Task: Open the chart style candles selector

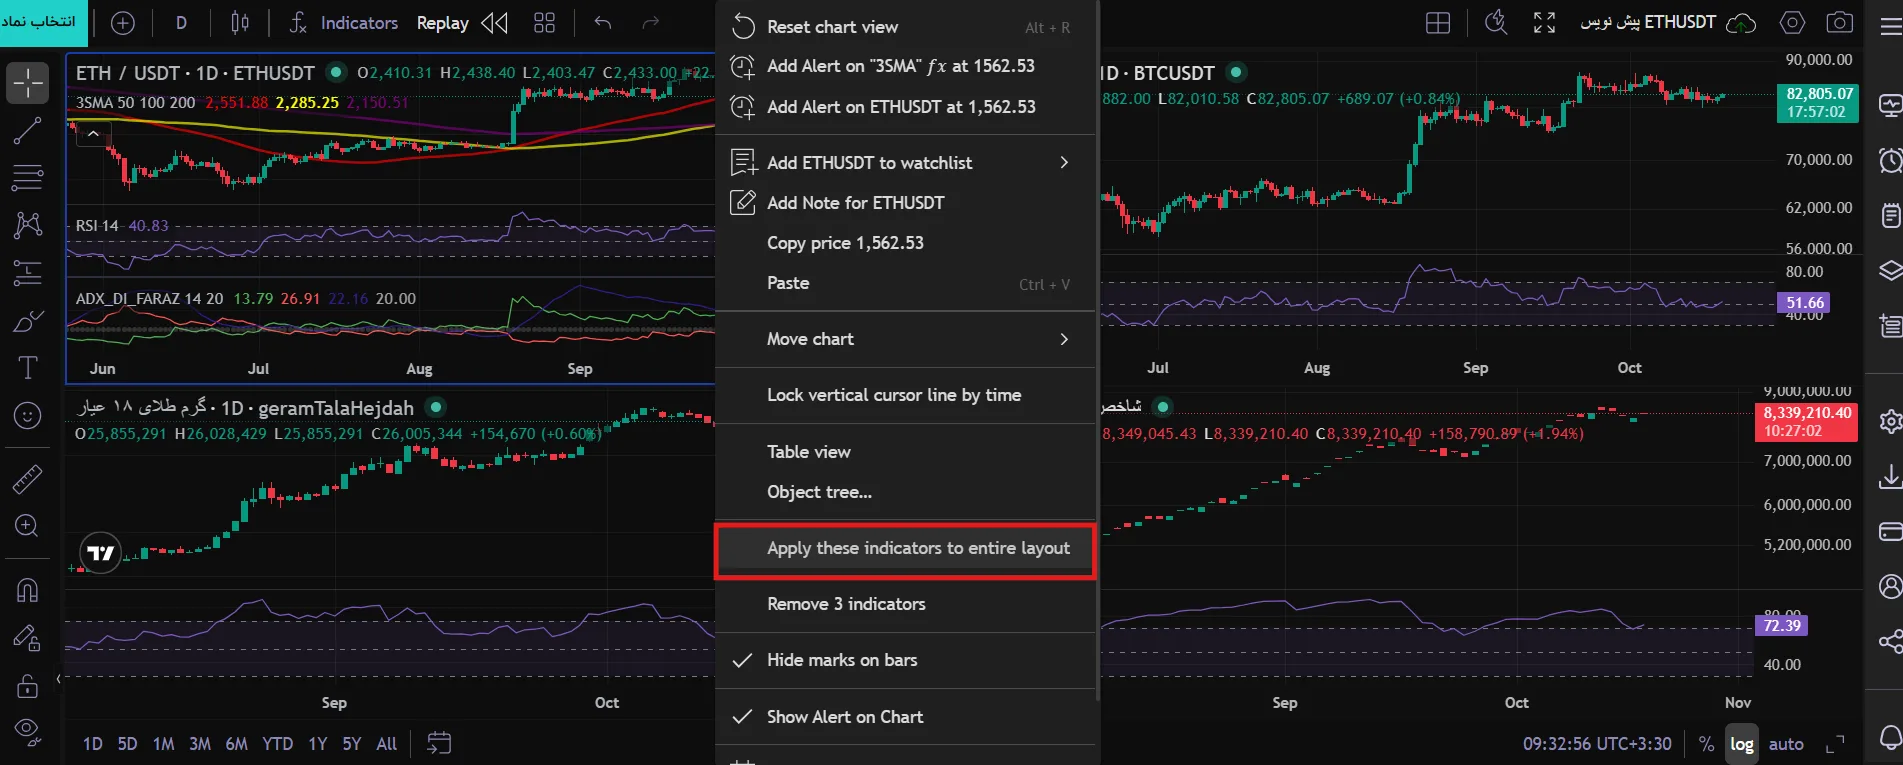Action: click(x=240, y=23)
